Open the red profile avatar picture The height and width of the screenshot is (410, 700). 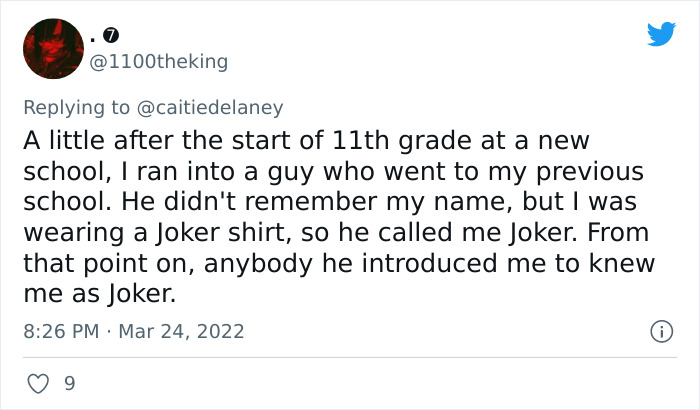[x=52, y=49]
